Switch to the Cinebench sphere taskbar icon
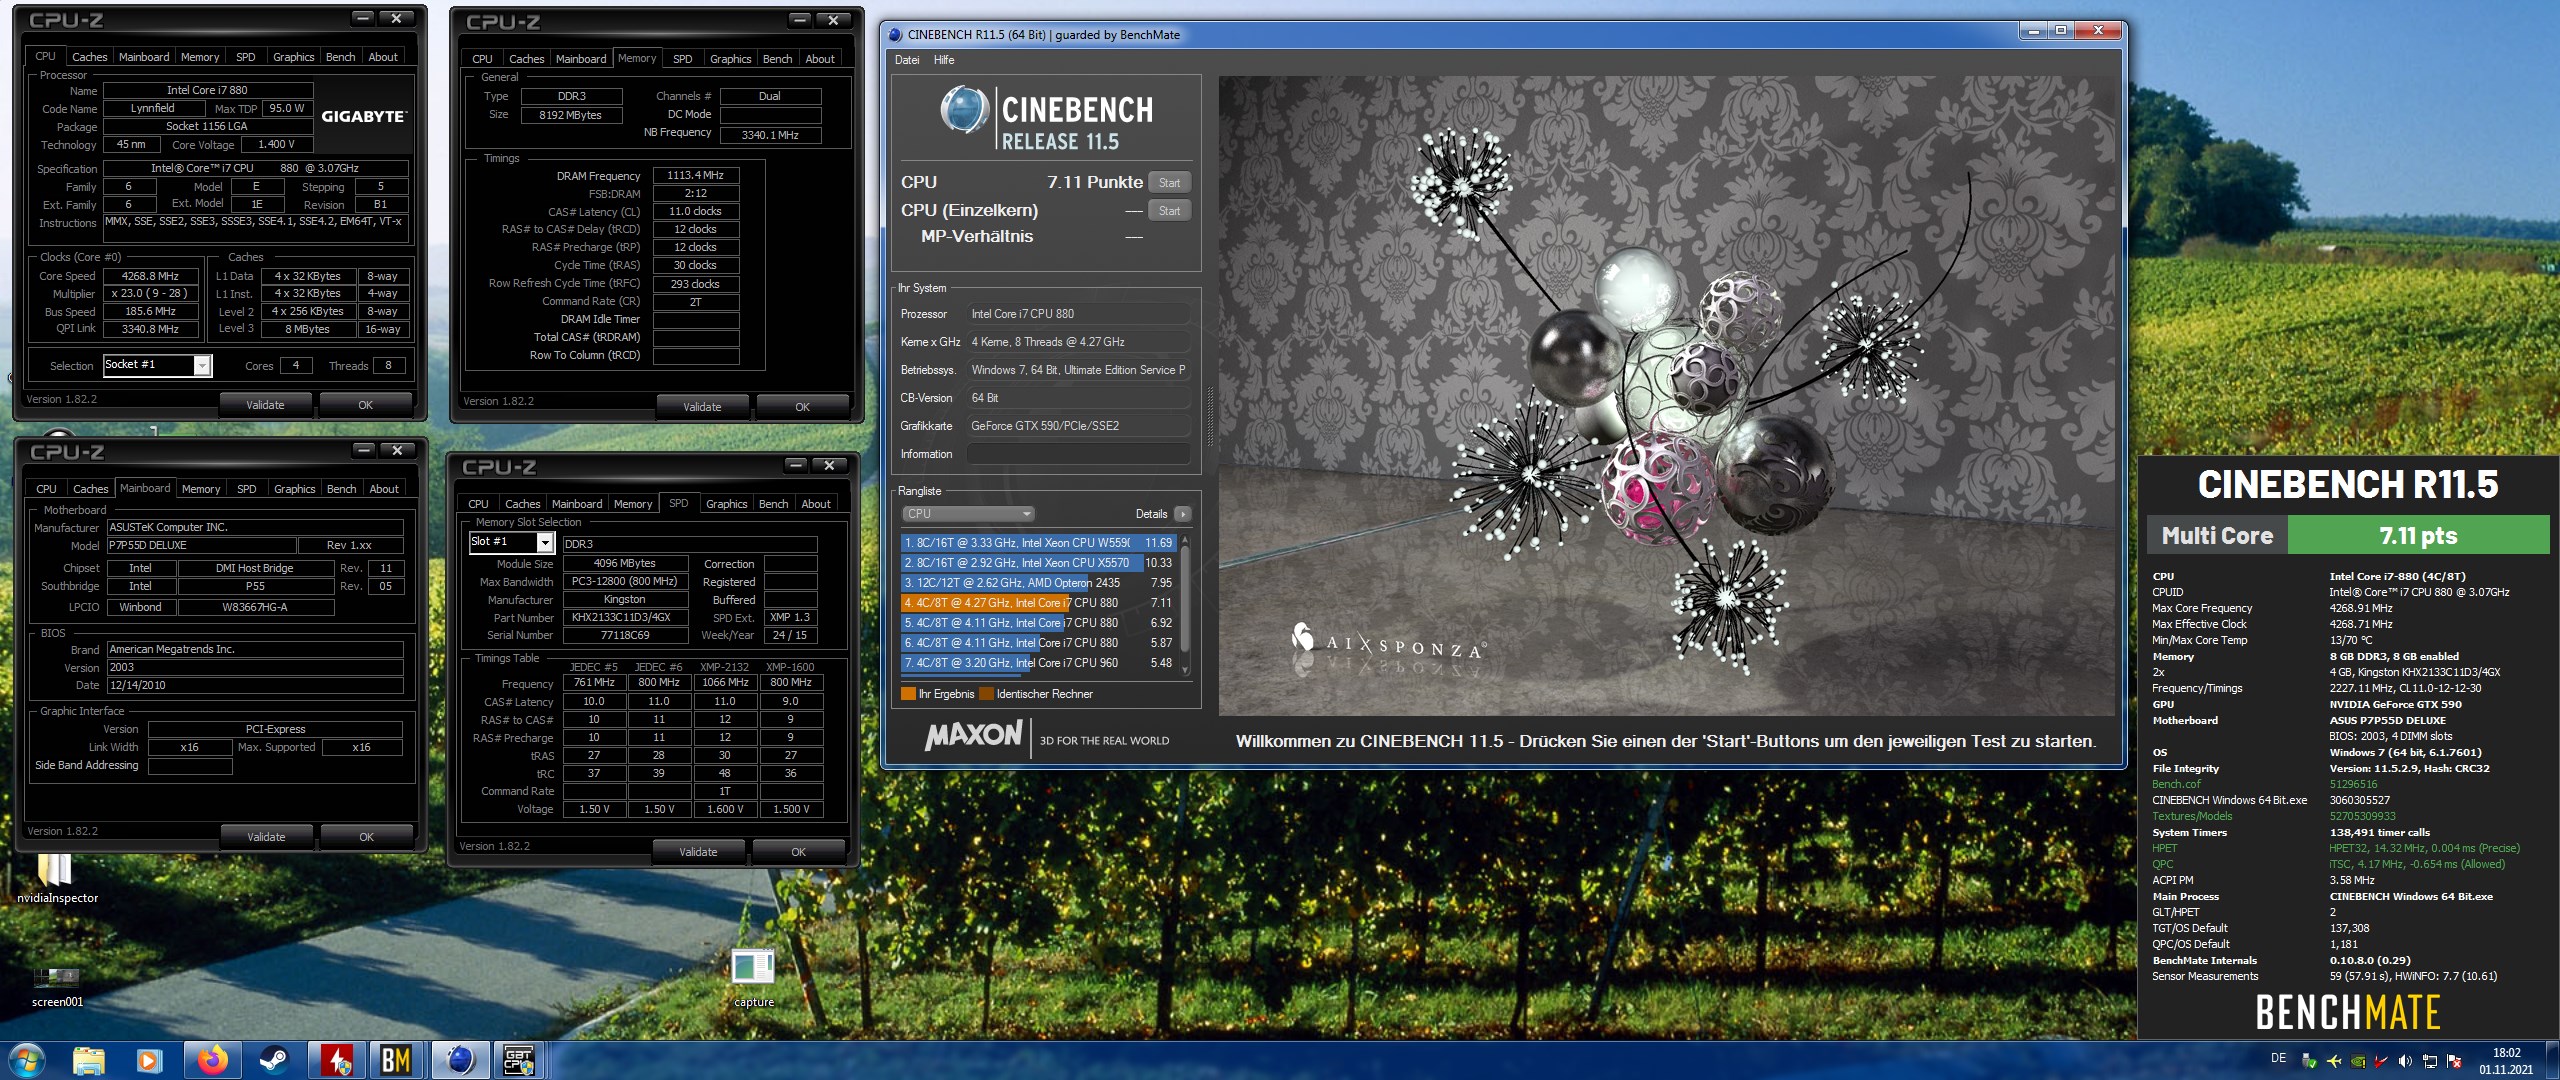The height and width of the screenshot is (1080, 2560). (459, 1060)
